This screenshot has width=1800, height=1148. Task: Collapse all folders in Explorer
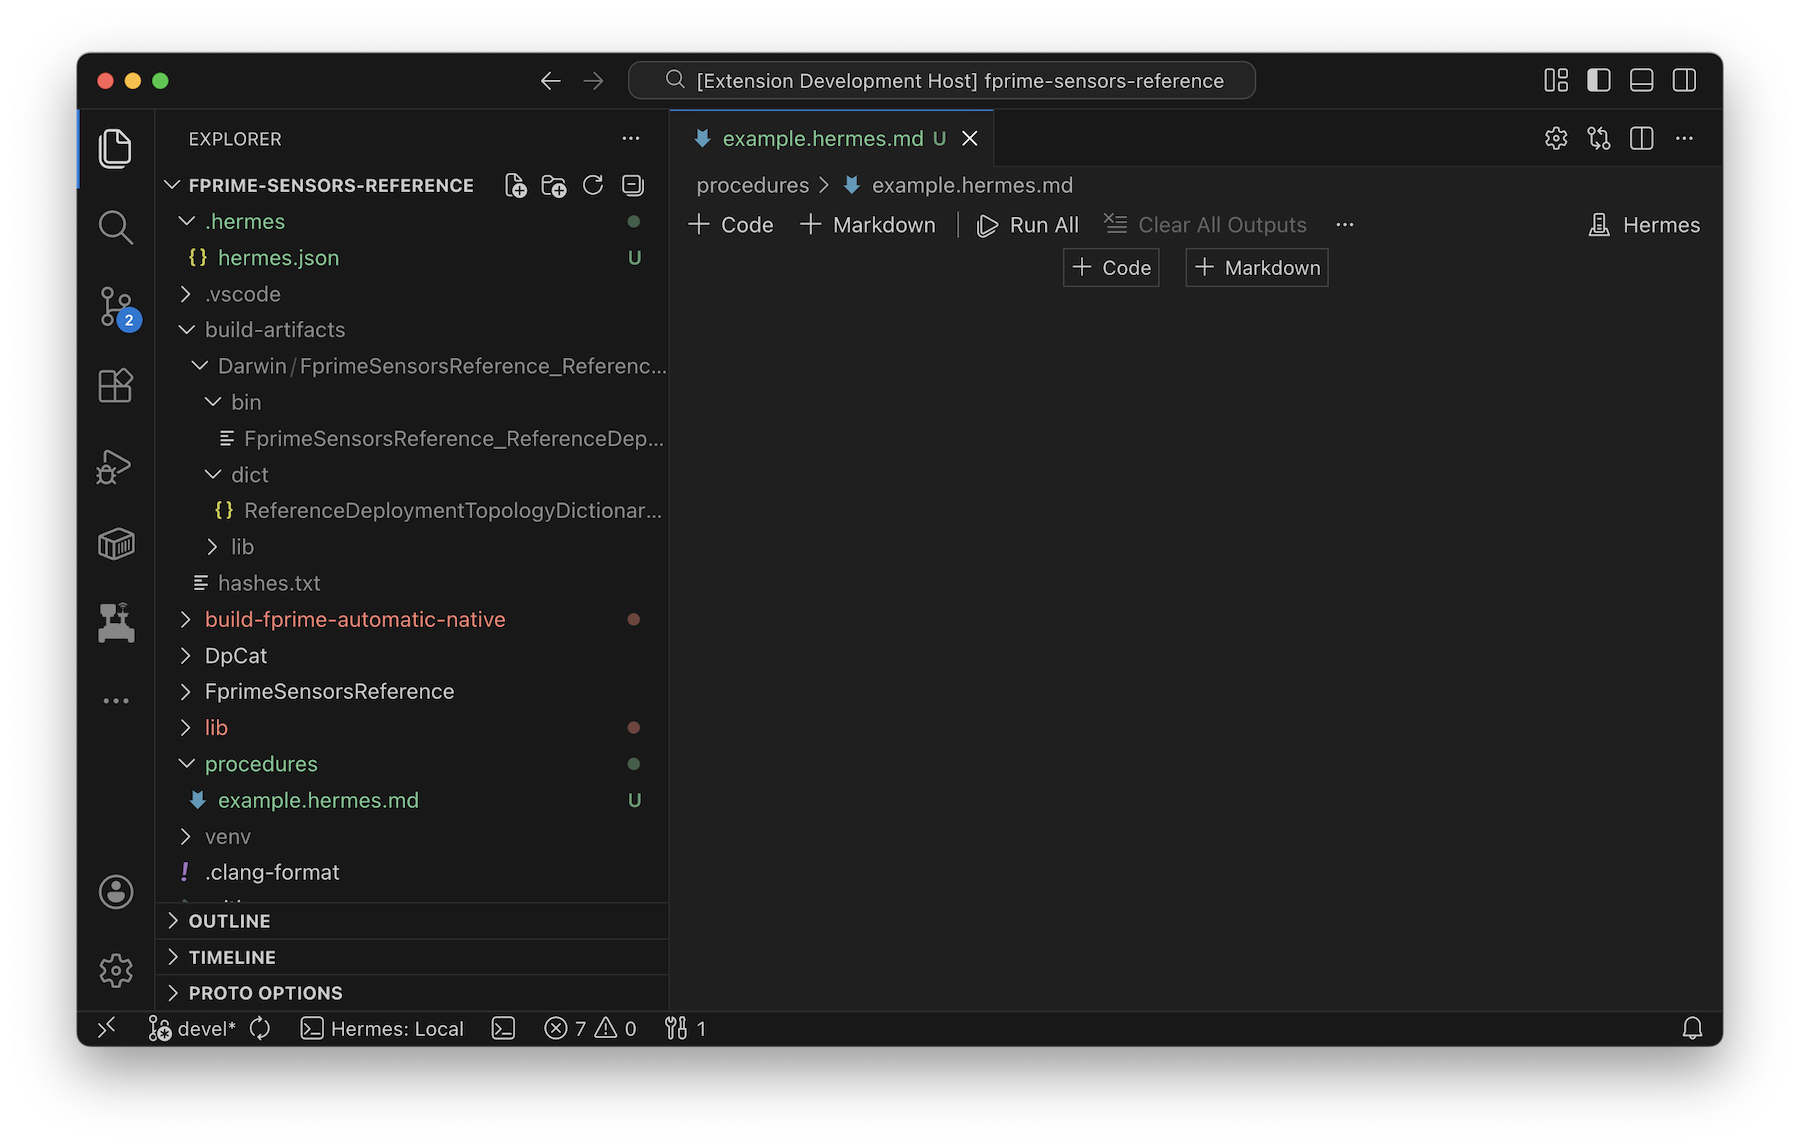click(632, 186)
